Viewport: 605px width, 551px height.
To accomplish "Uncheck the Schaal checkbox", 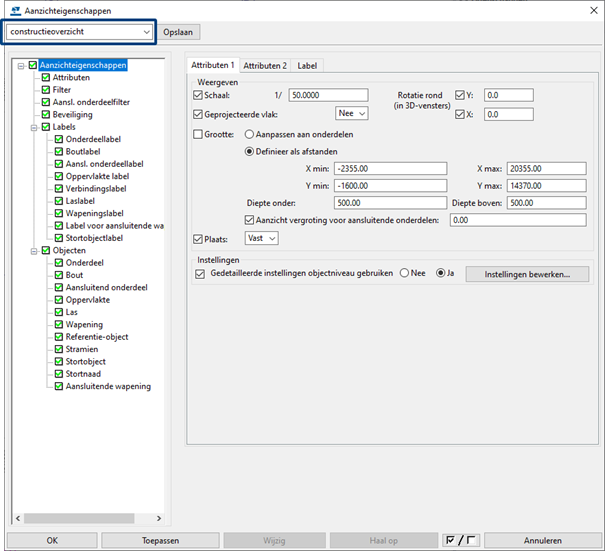I will click(x=198, y=95).
